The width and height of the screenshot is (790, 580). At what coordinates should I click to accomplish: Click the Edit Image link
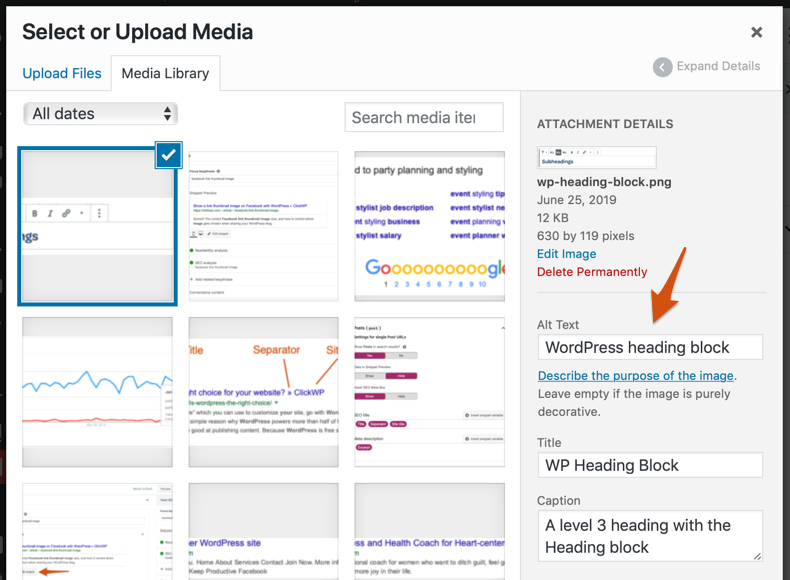(x=566, y=254)
